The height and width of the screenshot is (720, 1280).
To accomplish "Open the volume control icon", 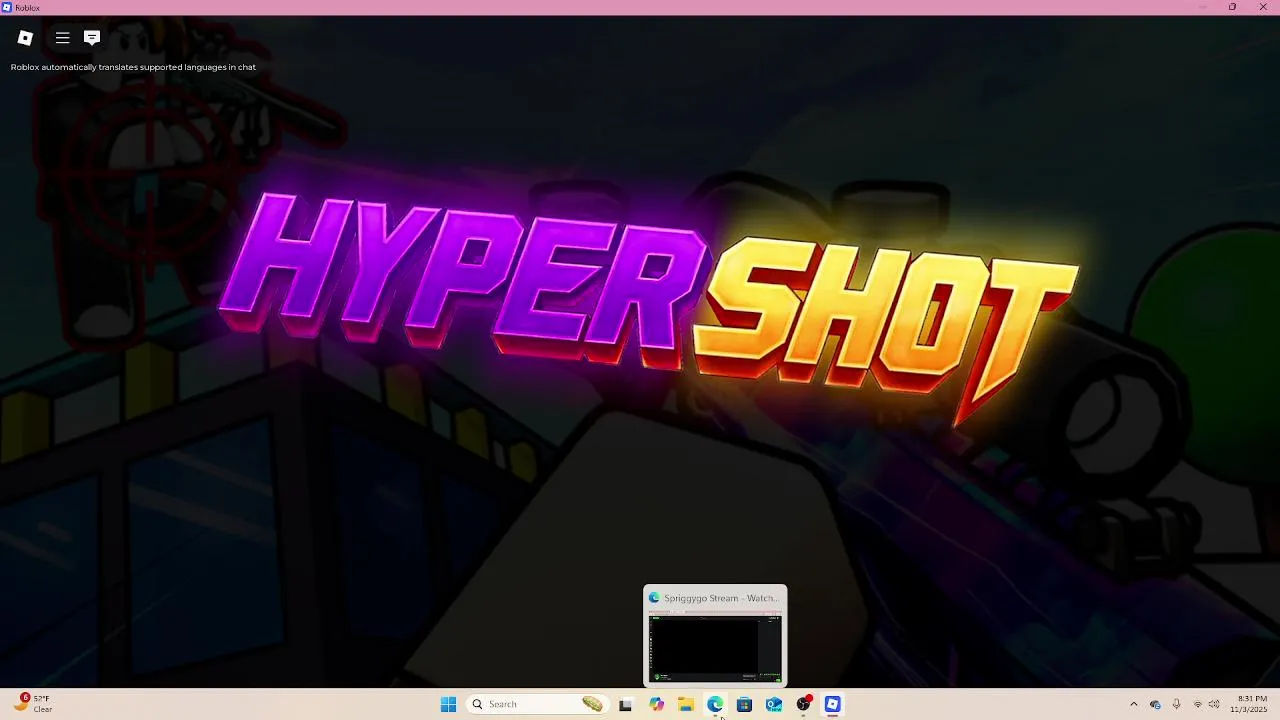I will [x=1214, y=704].
